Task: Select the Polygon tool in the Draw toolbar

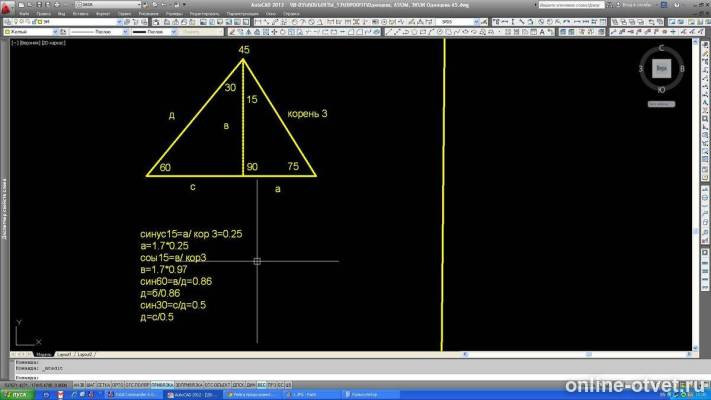Action: (x=414, y=32)
